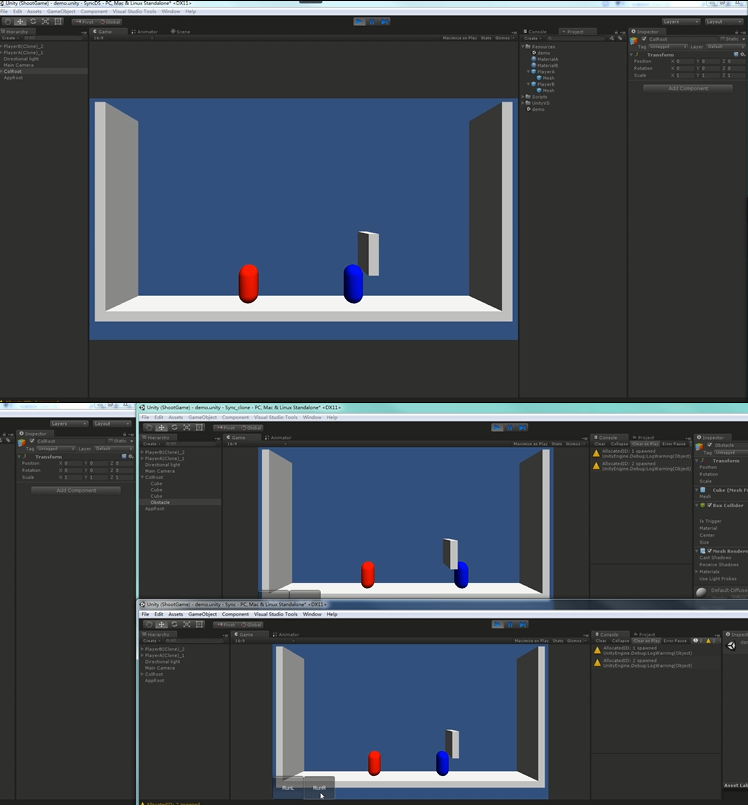Screen dimensions: 748x808
Task: Select Rotate tool in bottom Sync window
Action: (174, 625)
